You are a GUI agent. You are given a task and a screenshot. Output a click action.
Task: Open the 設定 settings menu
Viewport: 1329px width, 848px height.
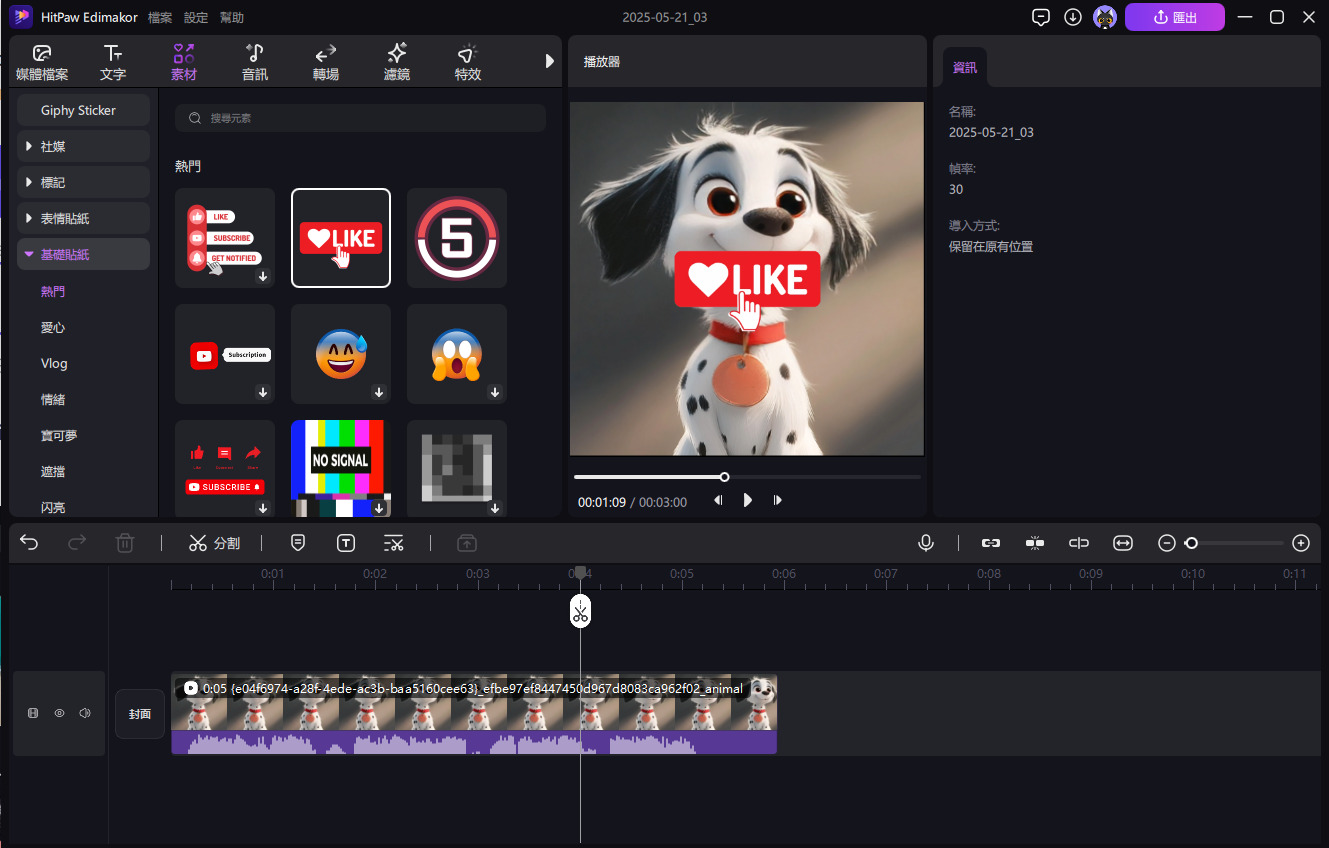click(x=196, y=18)
